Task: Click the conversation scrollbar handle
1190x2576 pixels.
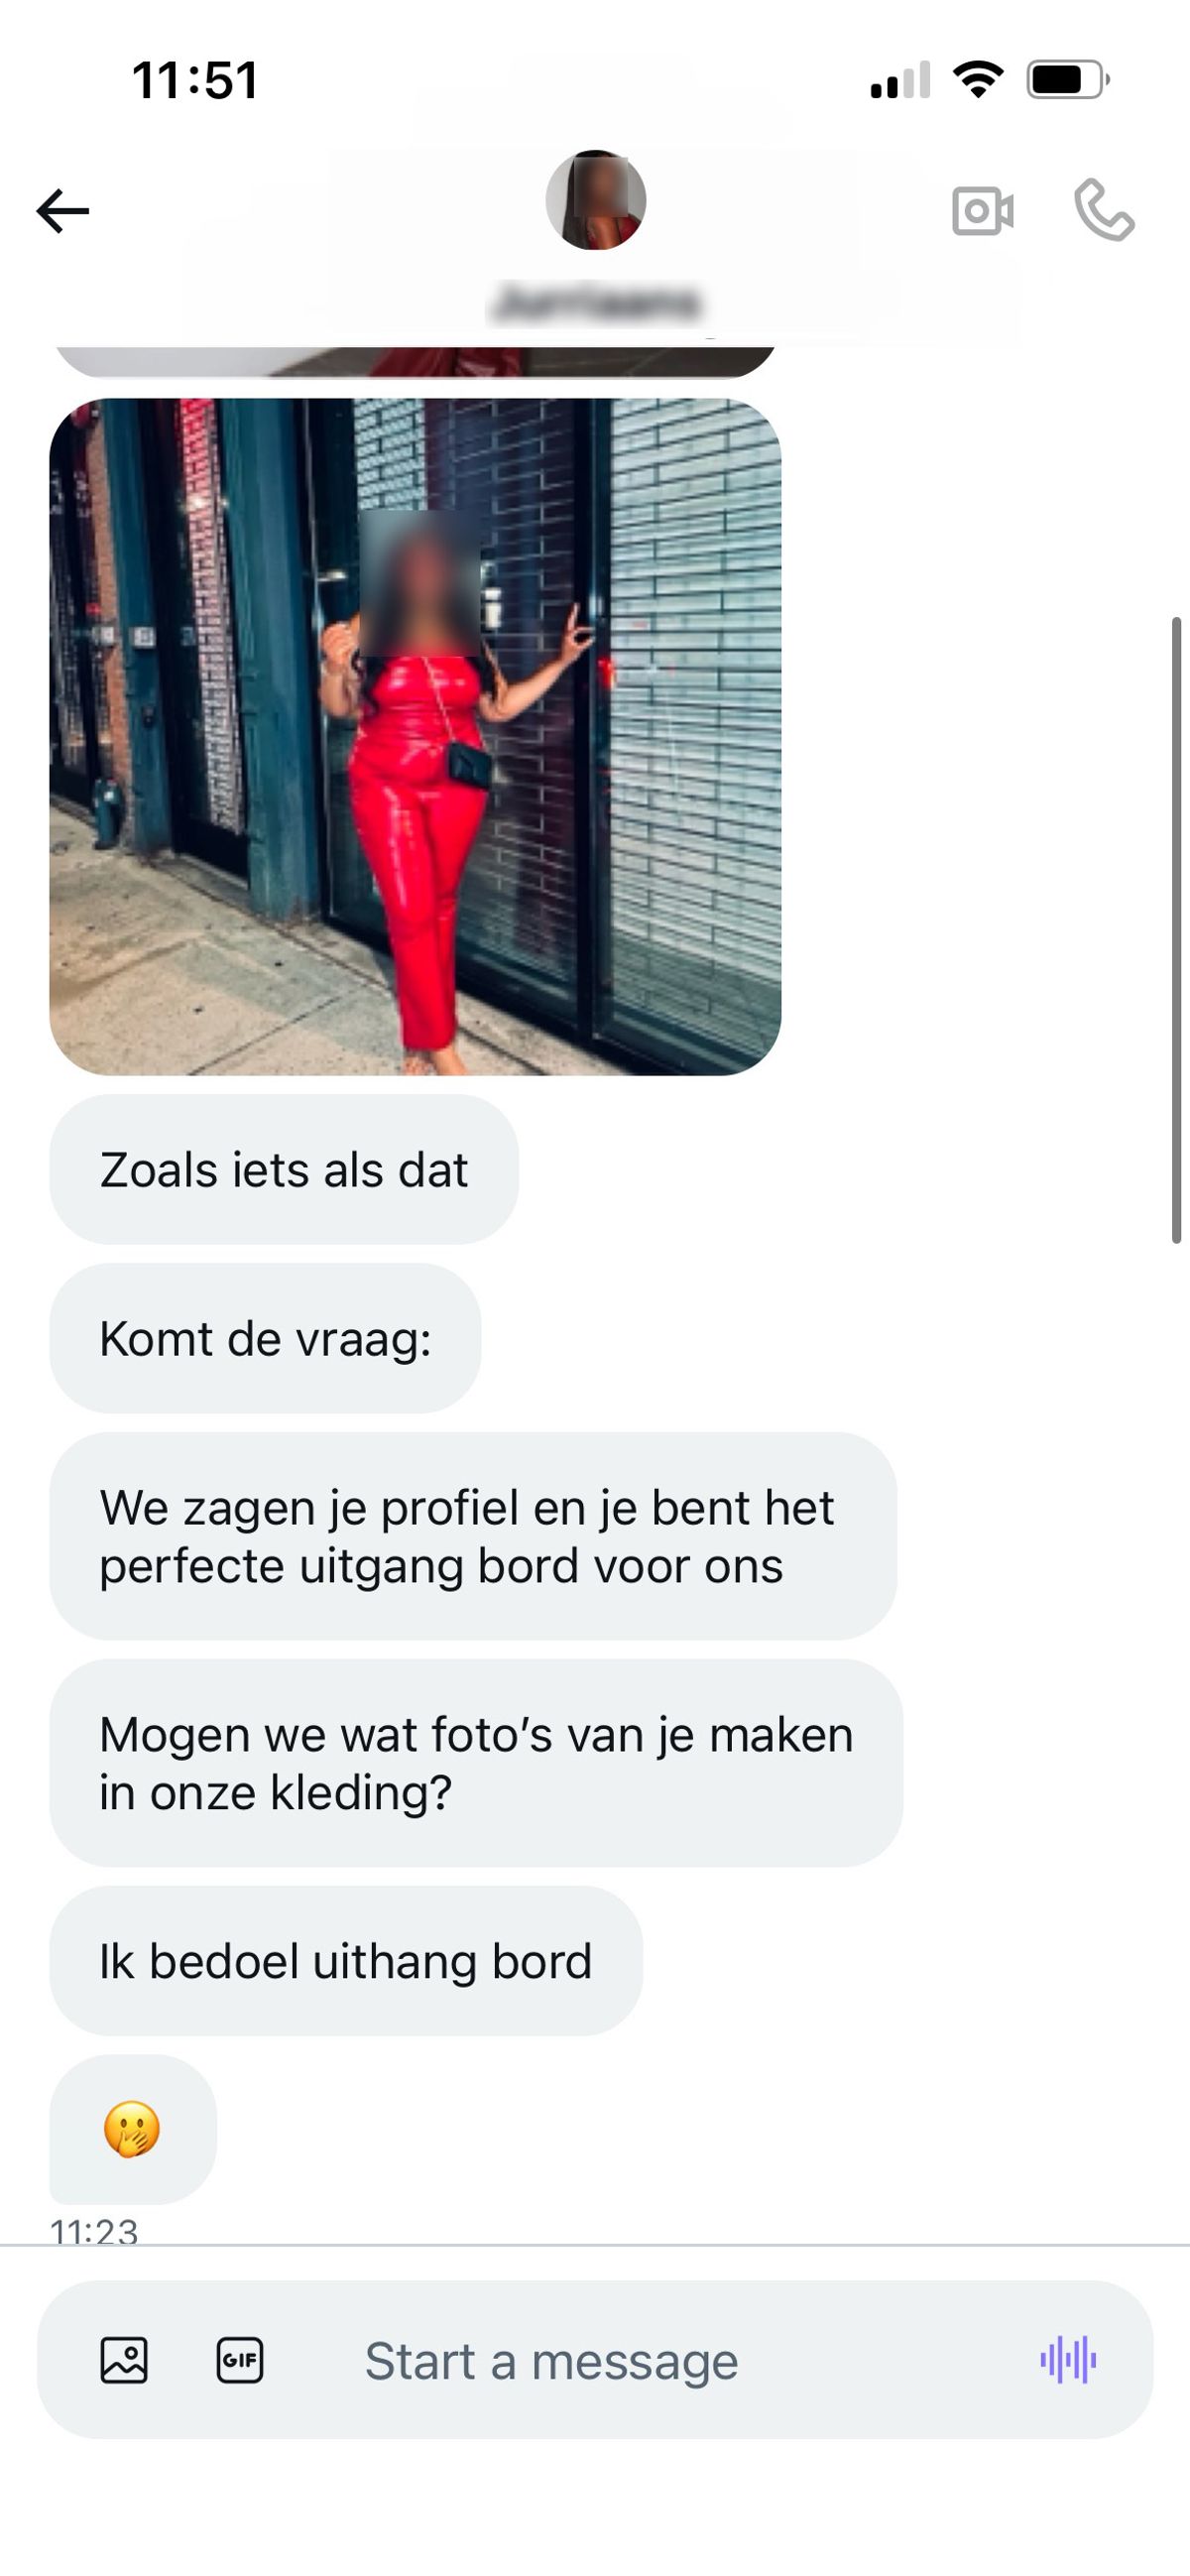Action: tap(1177, 930)
